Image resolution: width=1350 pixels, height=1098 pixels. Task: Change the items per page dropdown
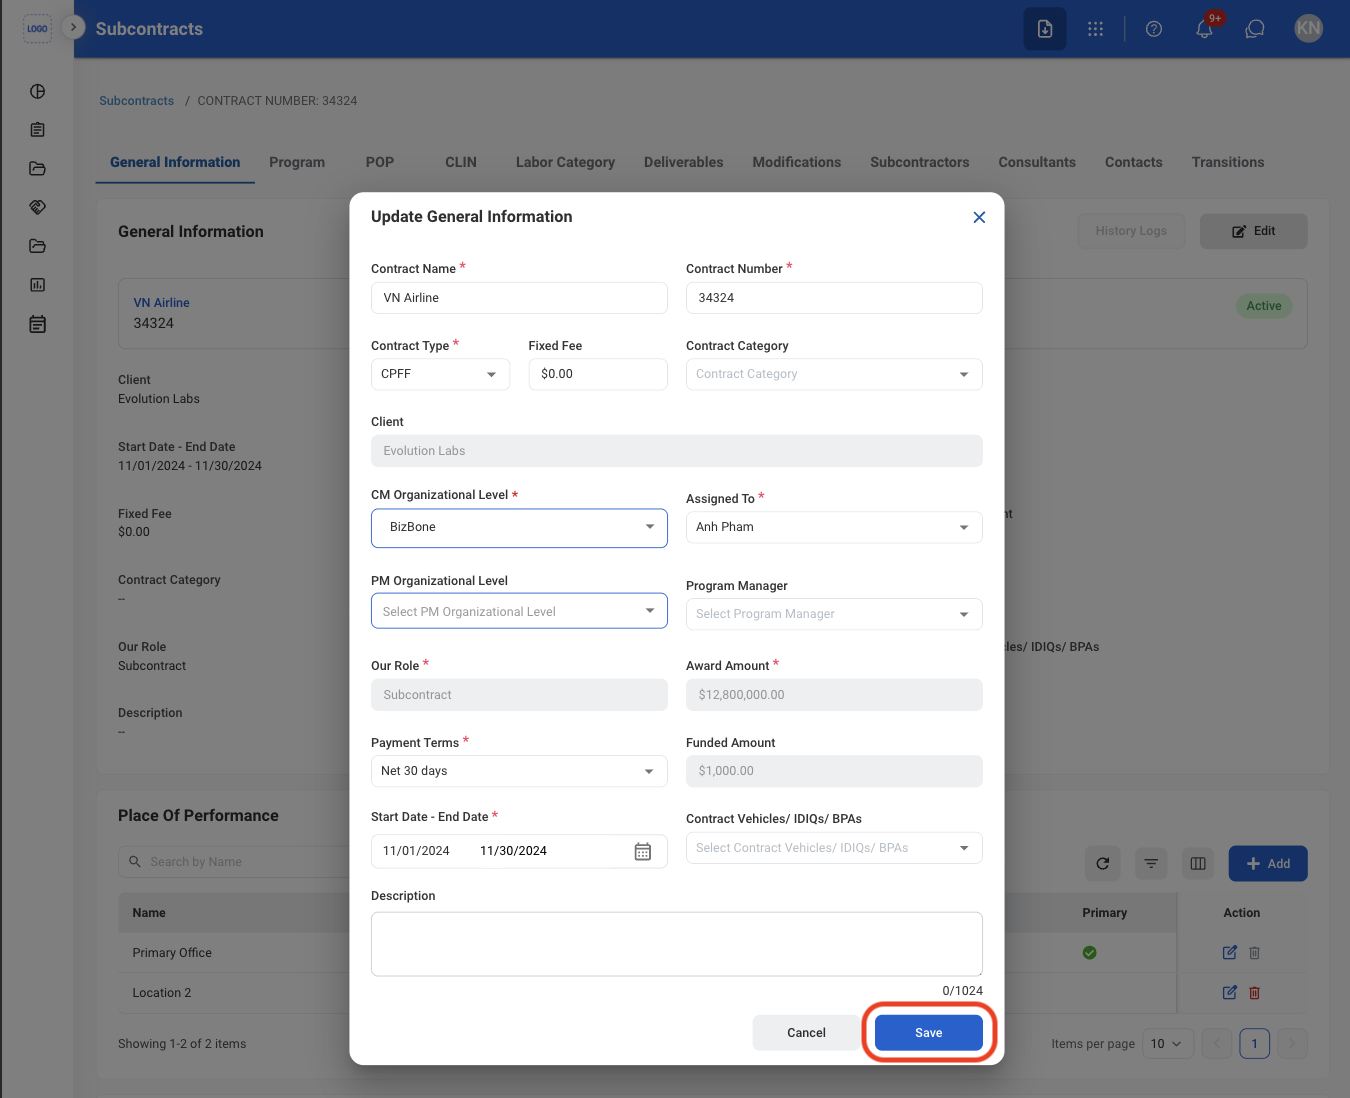1167,1044
